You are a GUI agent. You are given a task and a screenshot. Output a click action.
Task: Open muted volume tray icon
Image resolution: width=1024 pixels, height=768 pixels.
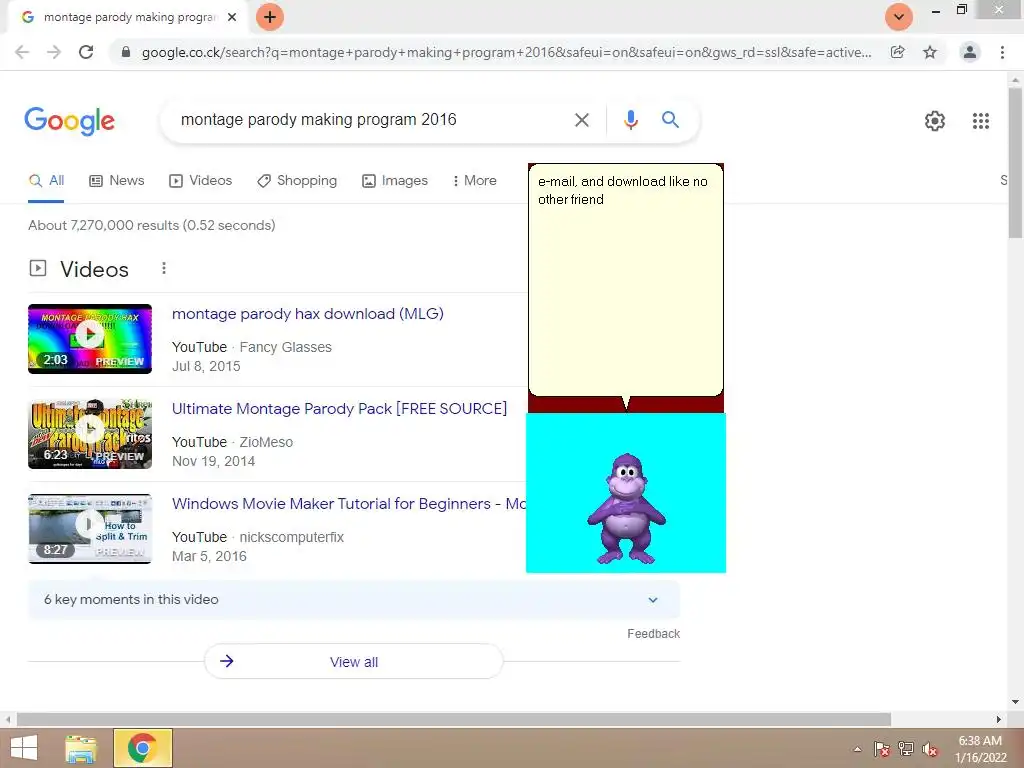[x=929, y=749]
